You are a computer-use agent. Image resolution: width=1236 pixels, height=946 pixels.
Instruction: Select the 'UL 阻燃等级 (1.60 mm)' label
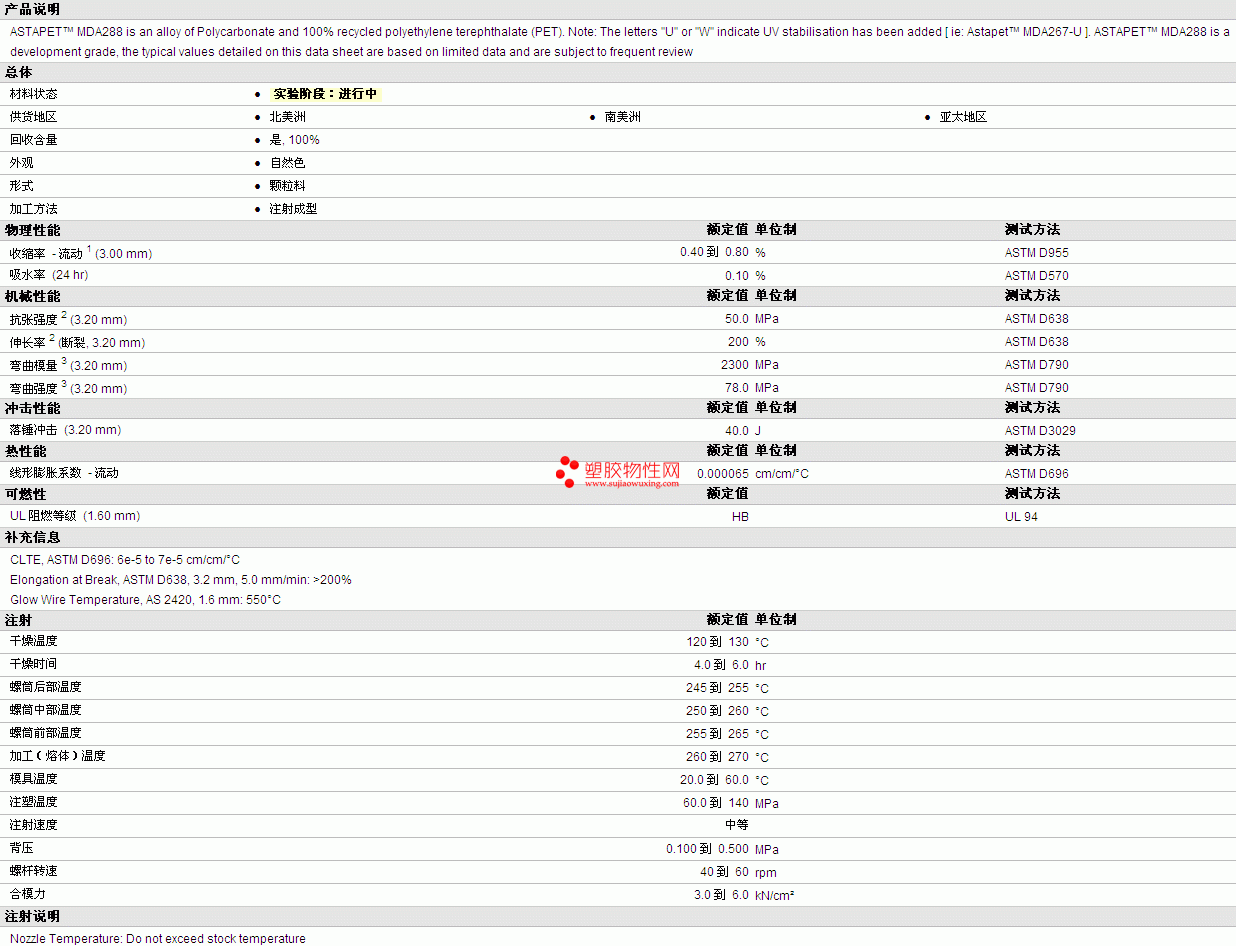click(75, 516)
